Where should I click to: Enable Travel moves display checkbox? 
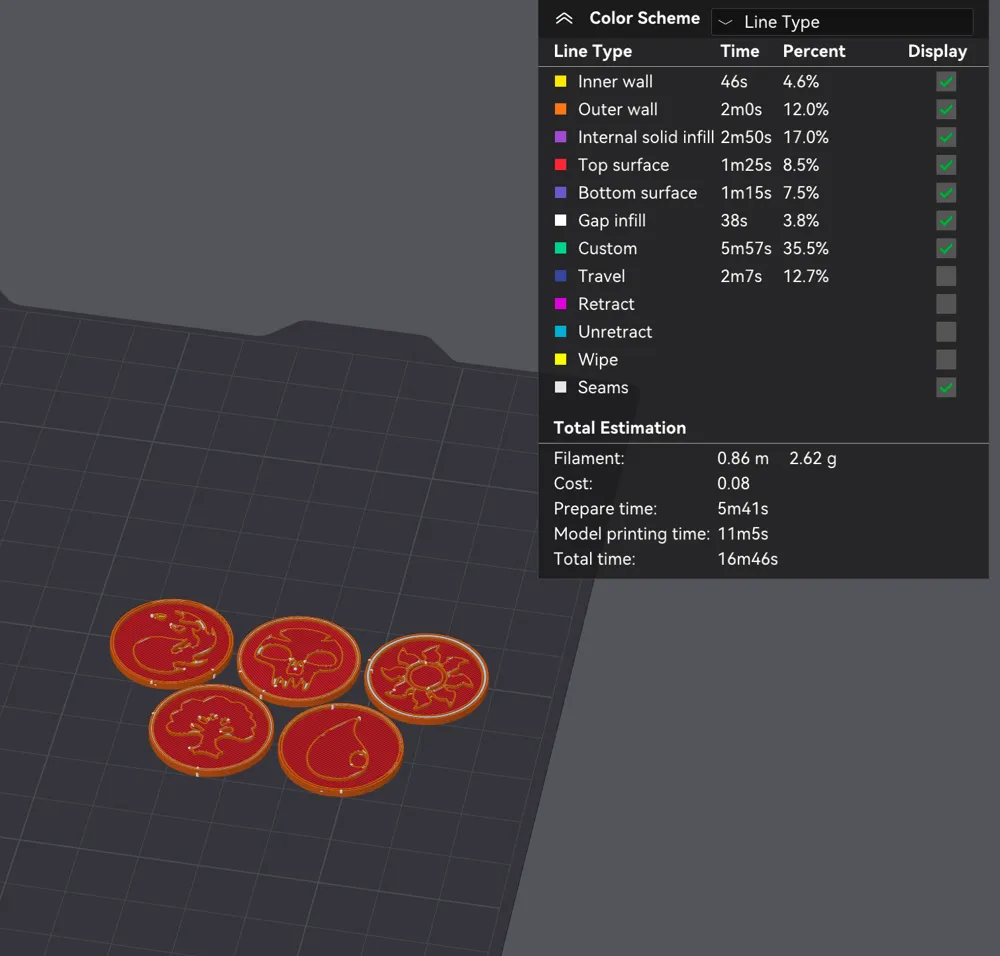pyautogui.click(x=945, y=276)
